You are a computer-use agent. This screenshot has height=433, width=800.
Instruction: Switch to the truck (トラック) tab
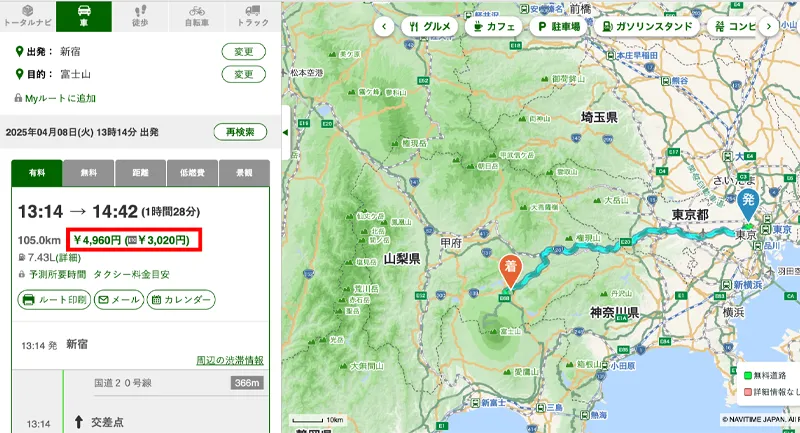point(253,16)
